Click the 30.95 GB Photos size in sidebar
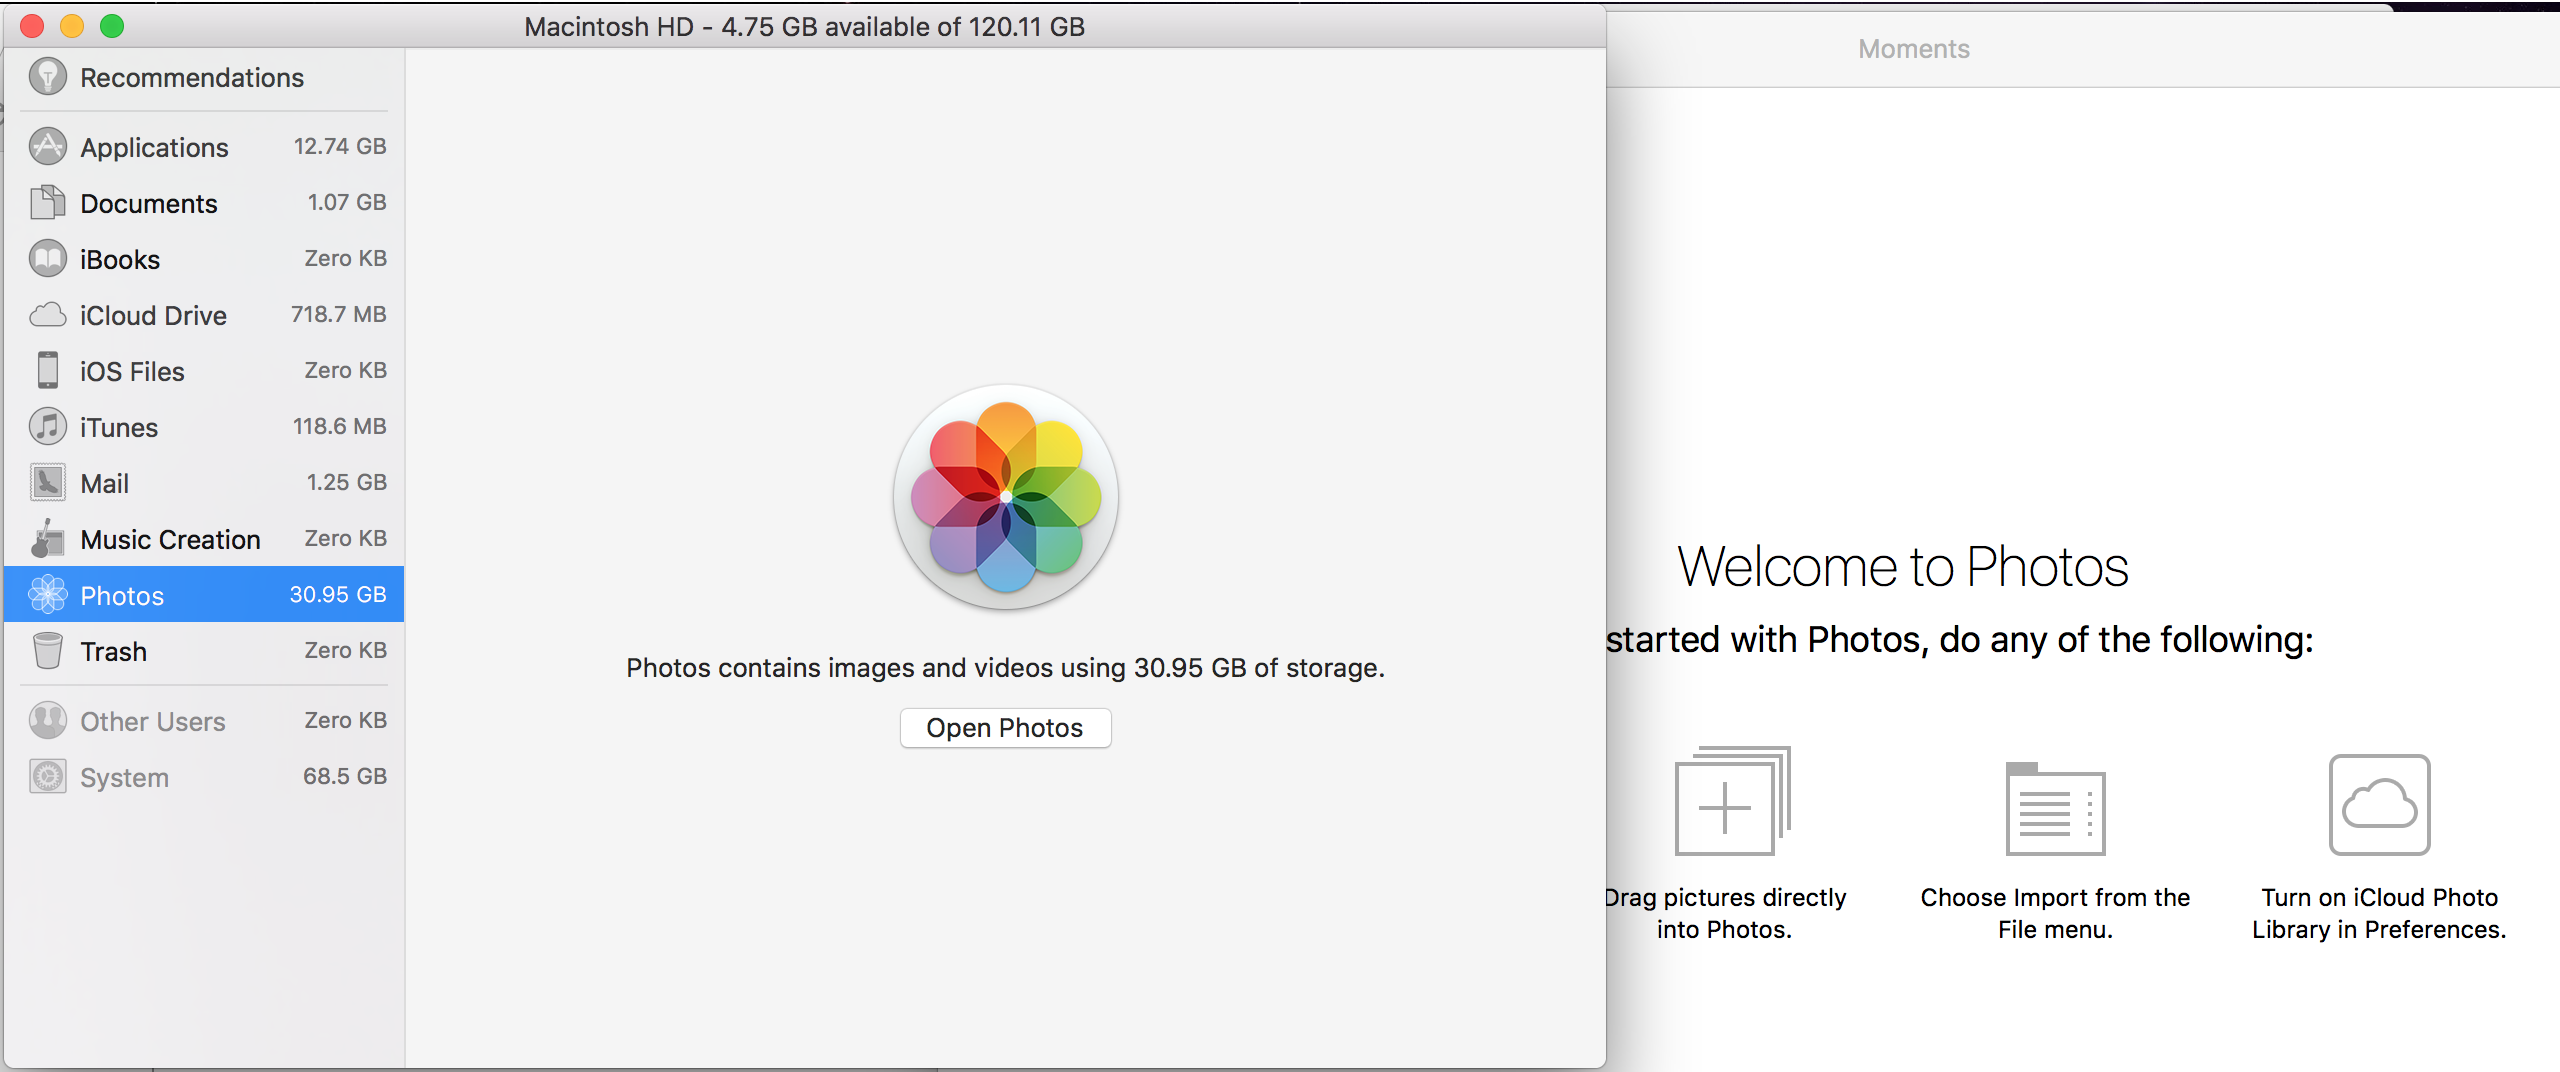The height and width of the screenshot is (1072, 2560). [x=338, y=594]
